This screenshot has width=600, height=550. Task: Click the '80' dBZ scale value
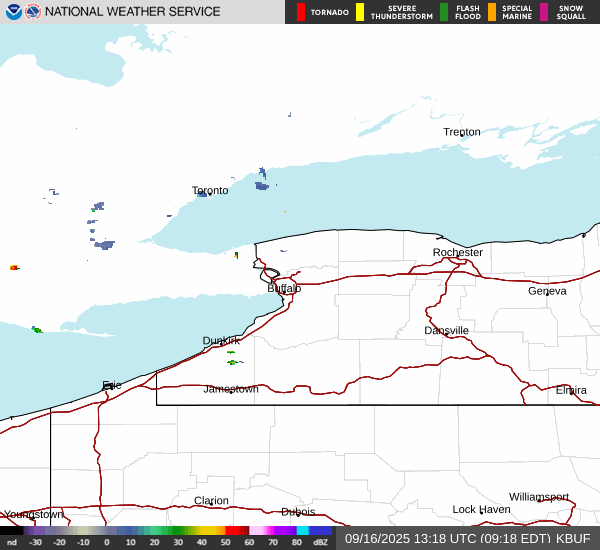(x=297, y=542)
